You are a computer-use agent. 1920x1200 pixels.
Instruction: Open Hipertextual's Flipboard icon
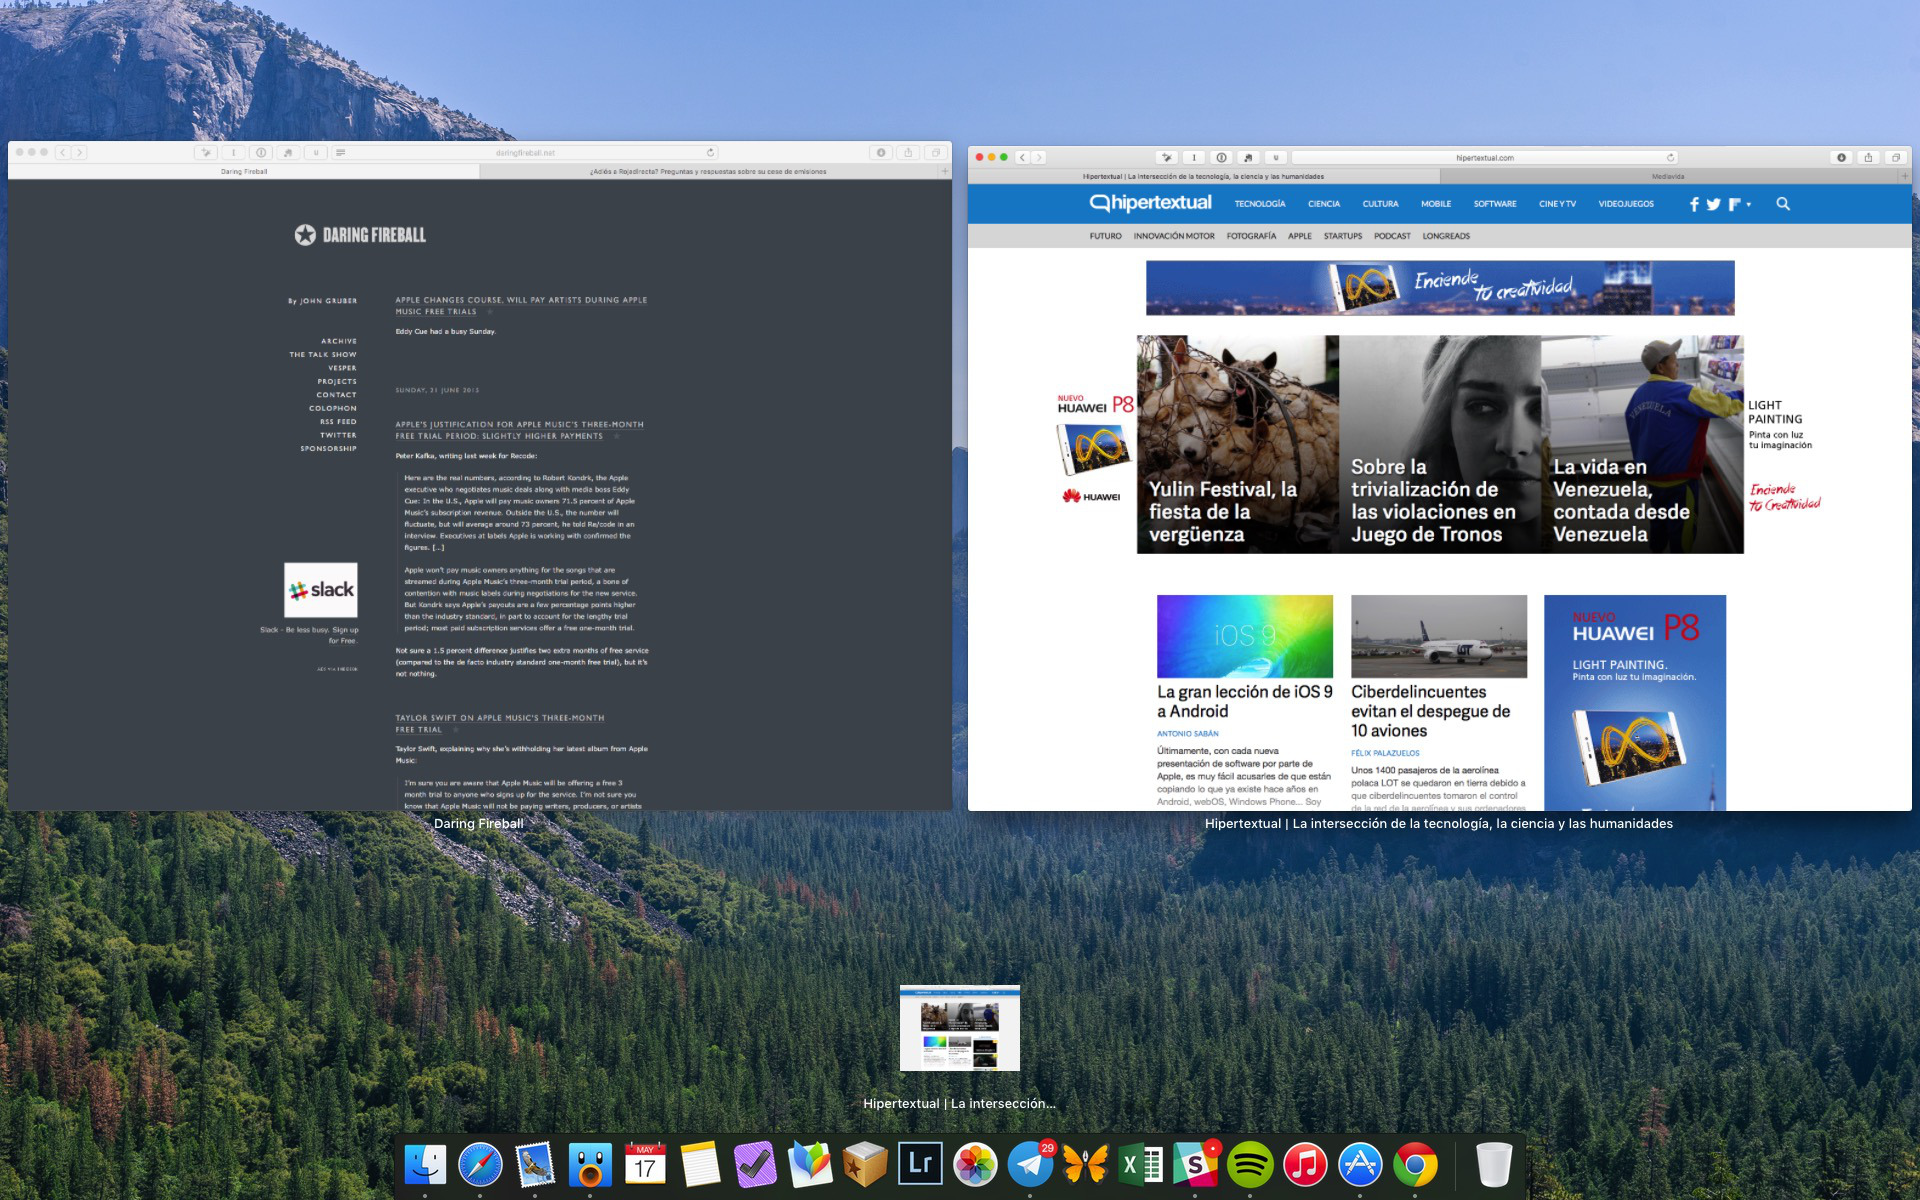(x=1734, y=204)
